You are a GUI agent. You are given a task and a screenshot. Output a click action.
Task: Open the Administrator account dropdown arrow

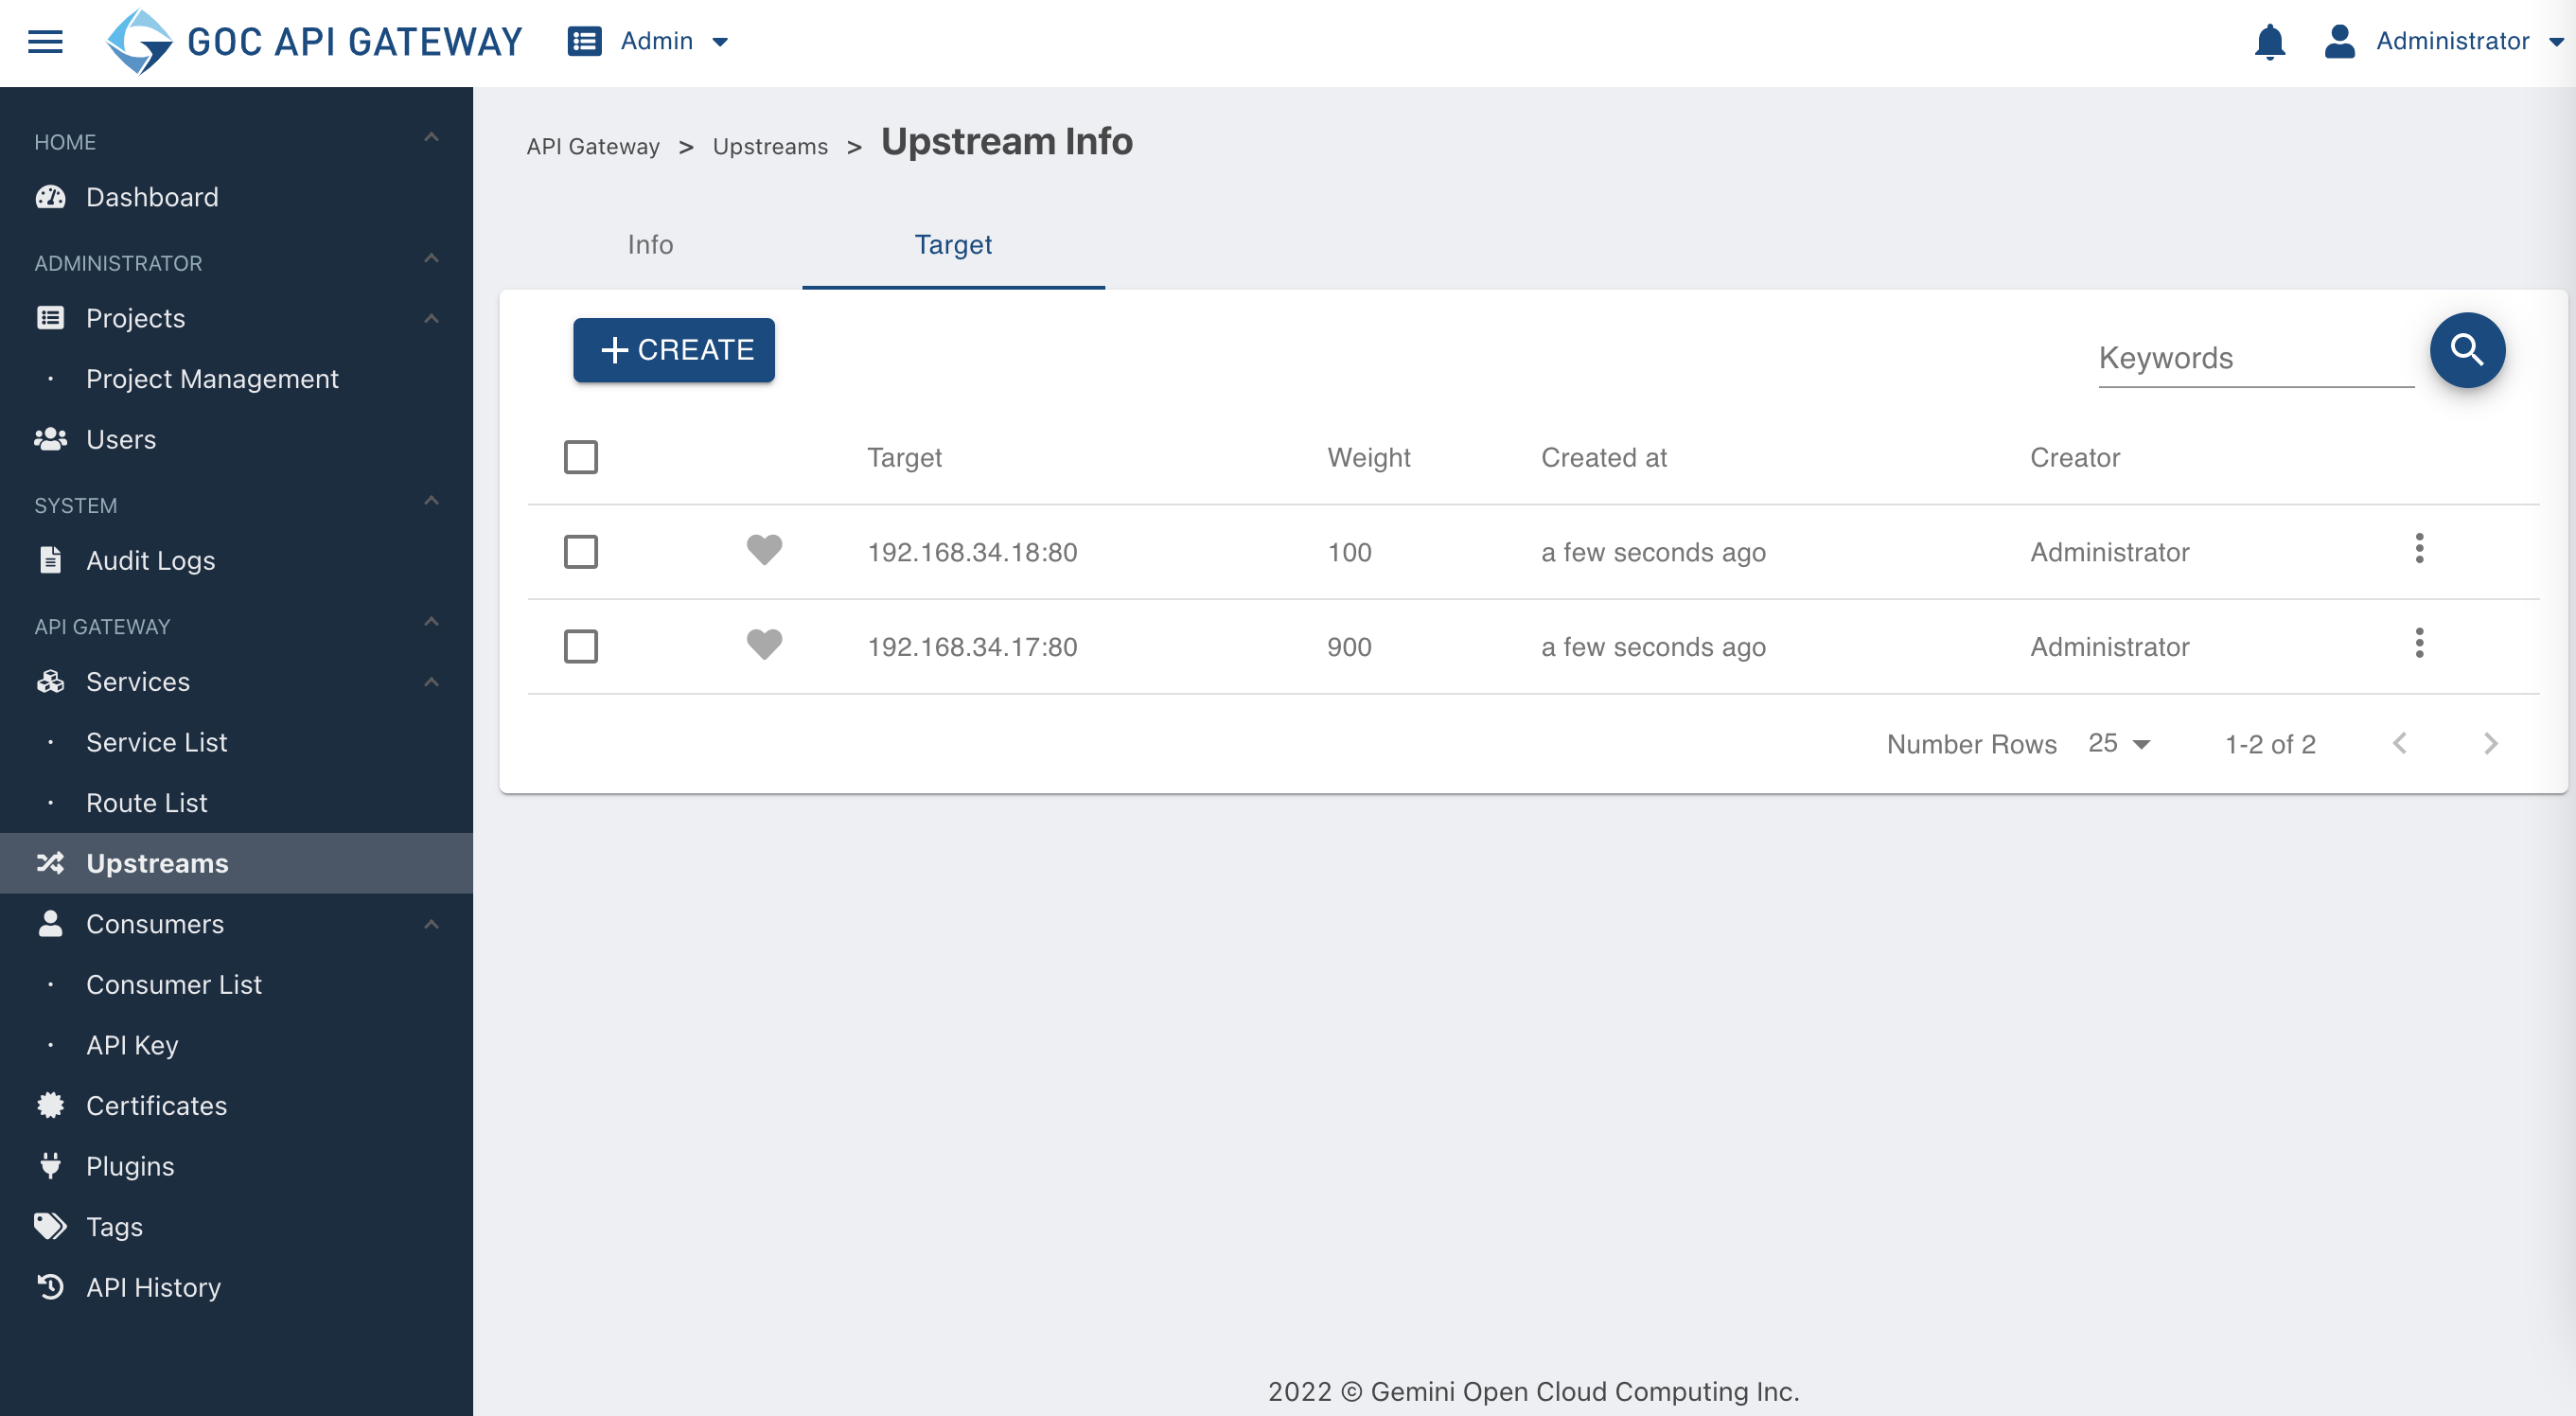click(x=2555, y=42)
